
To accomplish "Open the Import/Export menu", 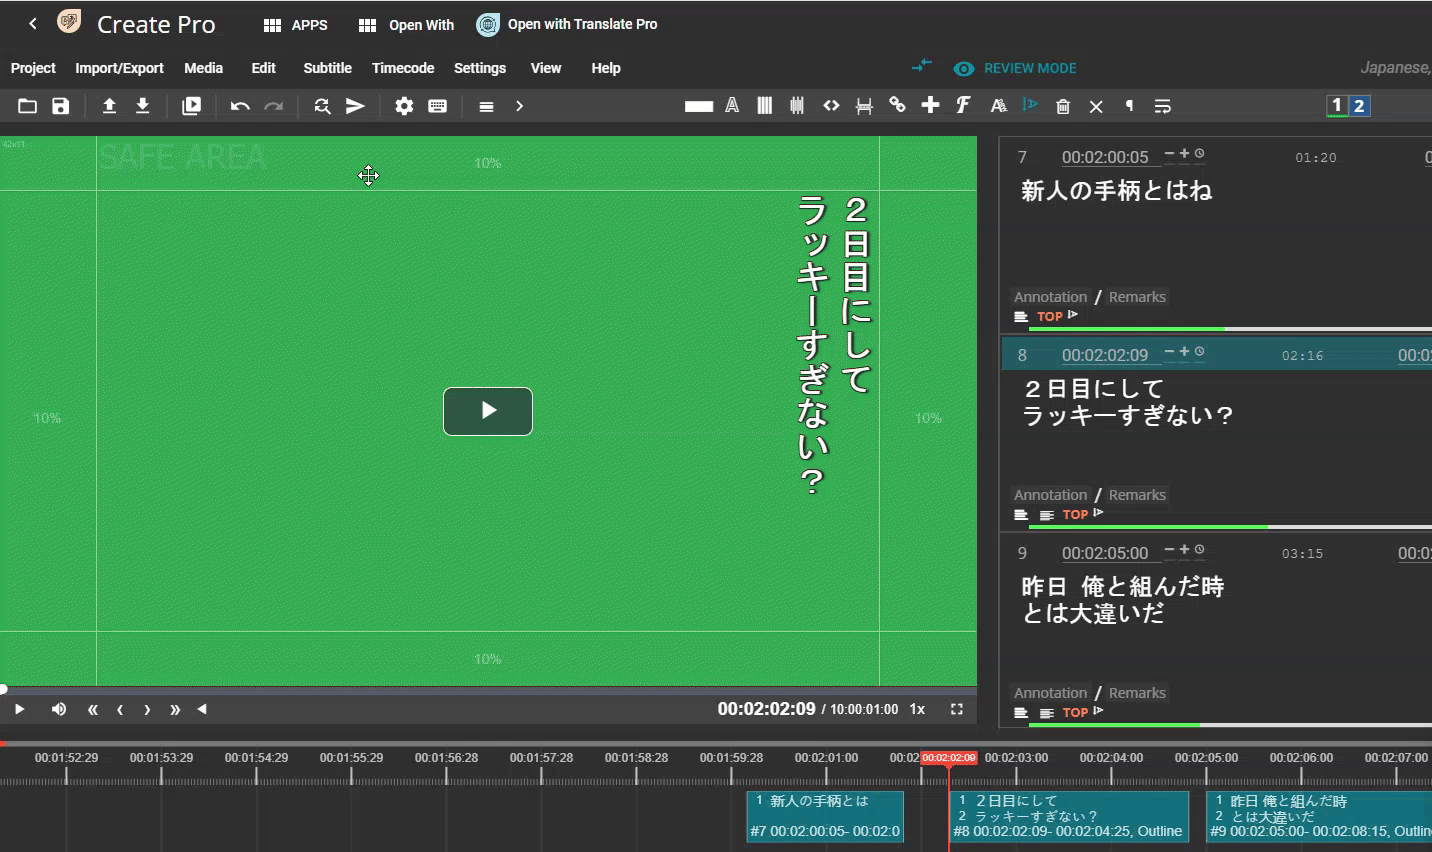I will pyautogui.click(x=119, y=68).
